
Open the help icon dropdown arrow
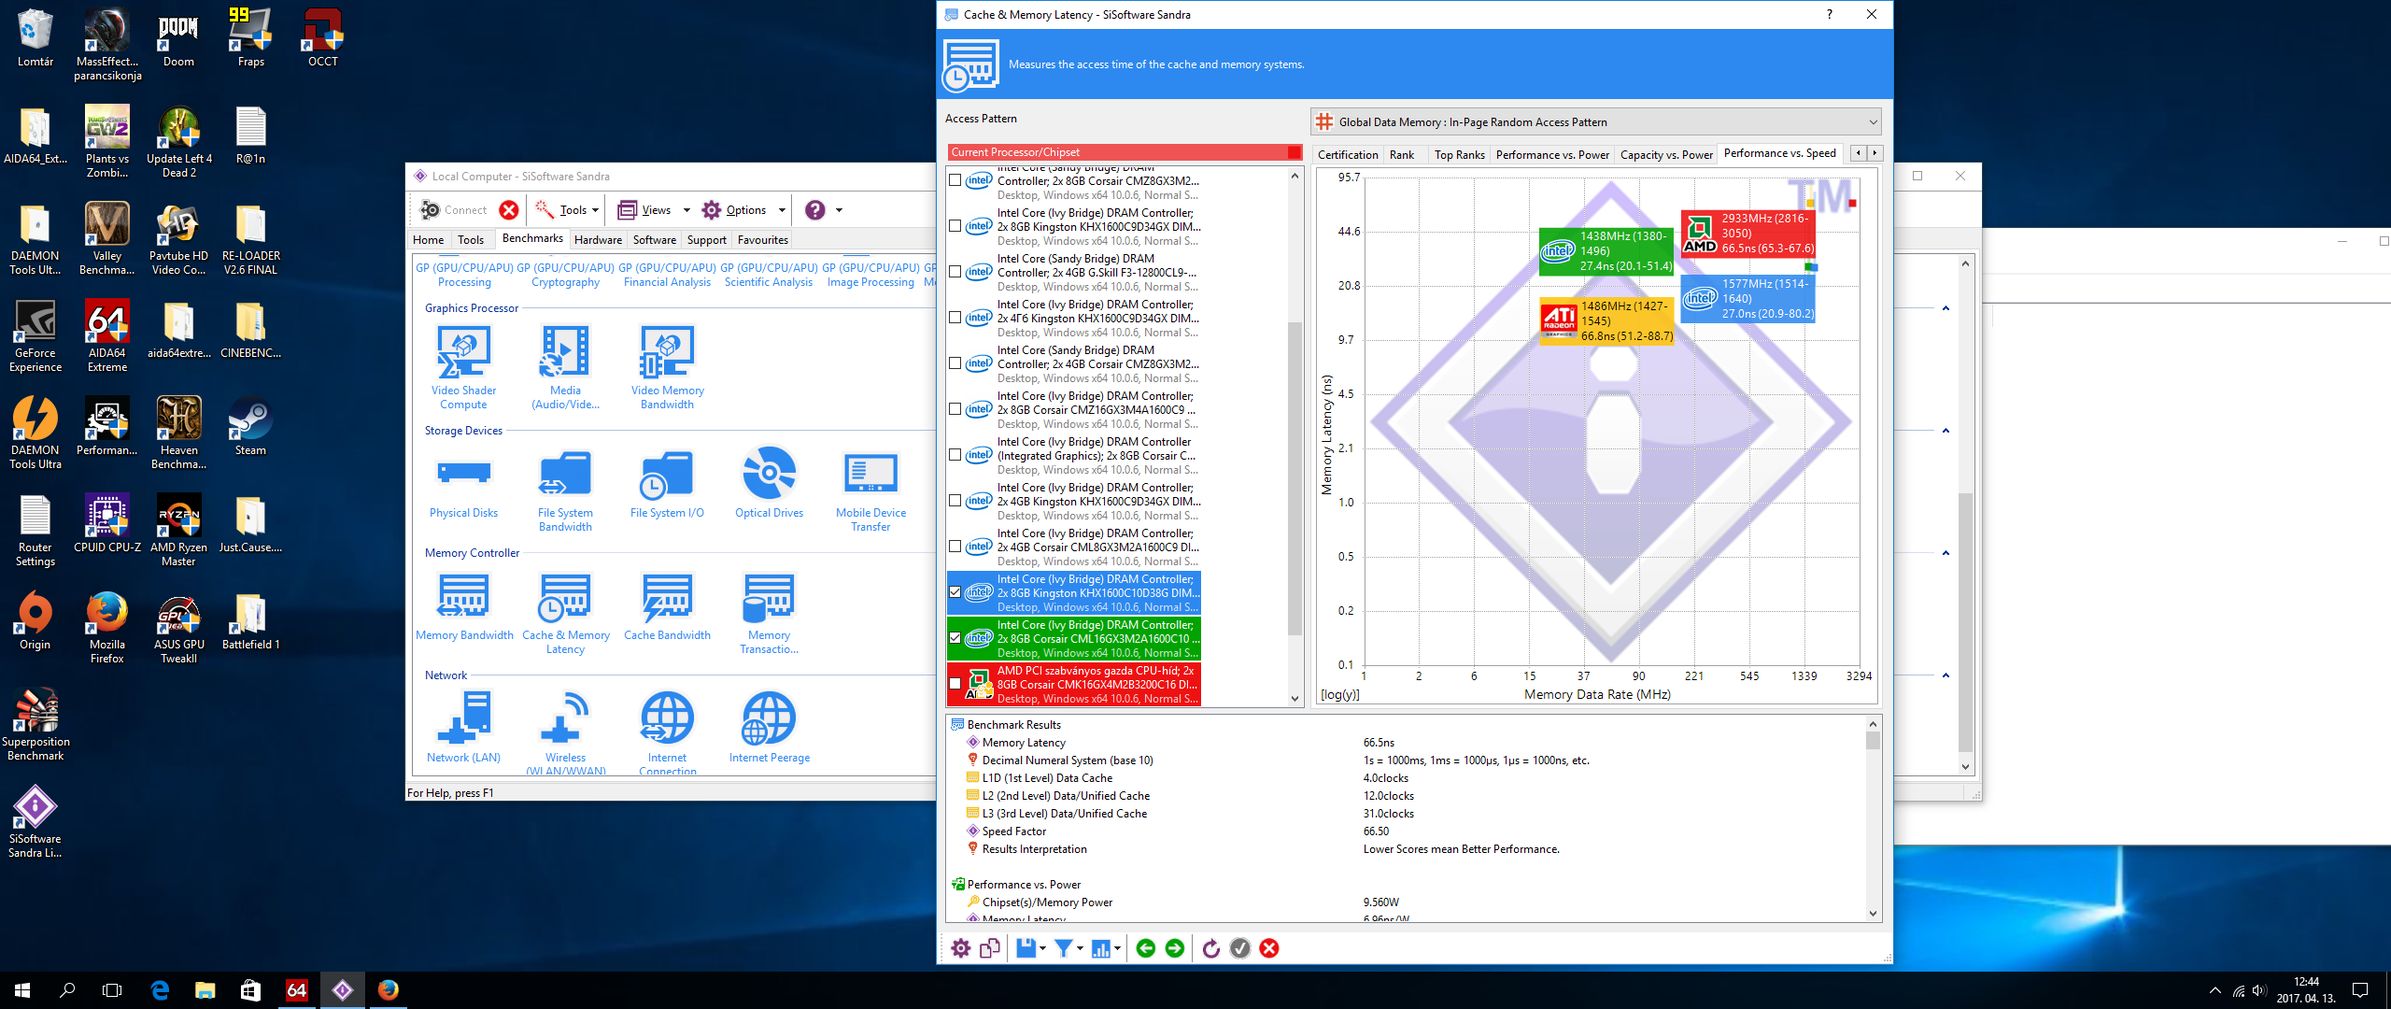839,210
